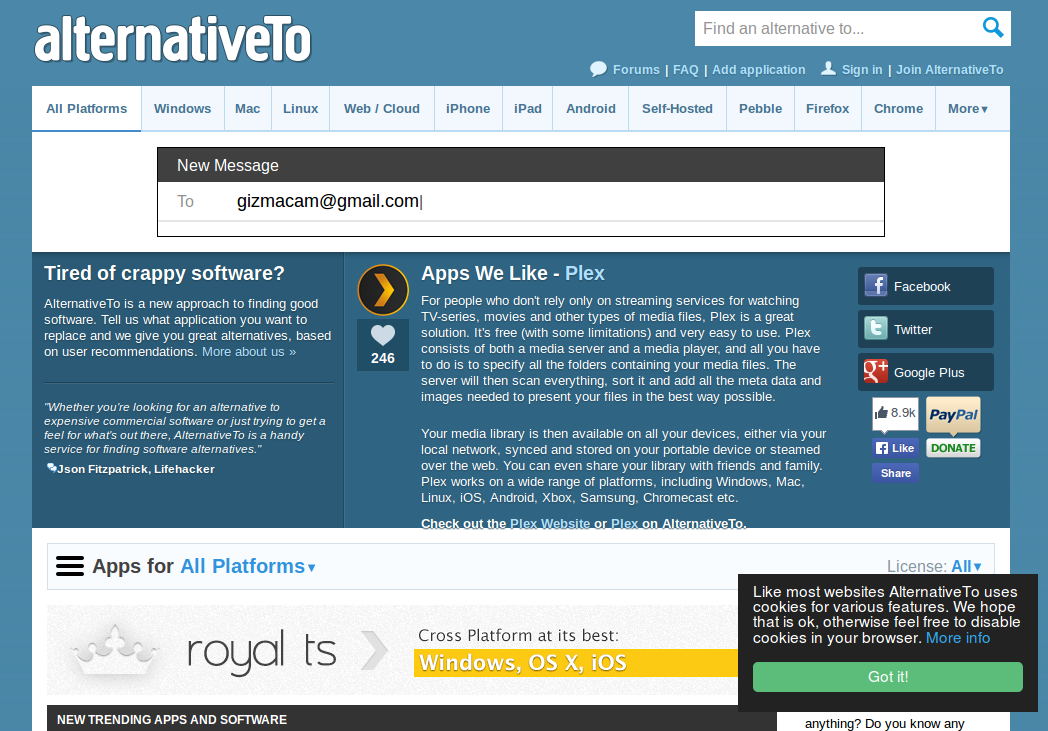Viewport: 1048px width, 731px height.
Task: Switch to the Firefox tab
Action: click(827, 109)
